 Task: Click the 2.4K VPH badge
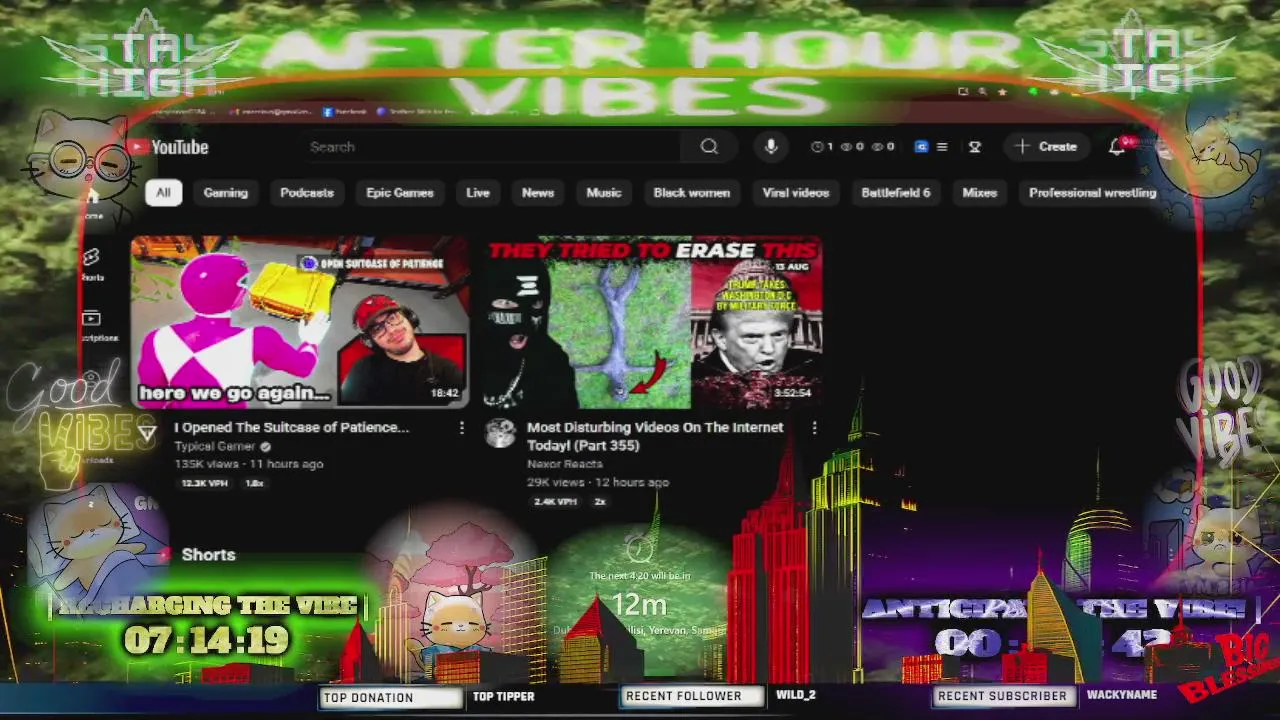point(556,501)
